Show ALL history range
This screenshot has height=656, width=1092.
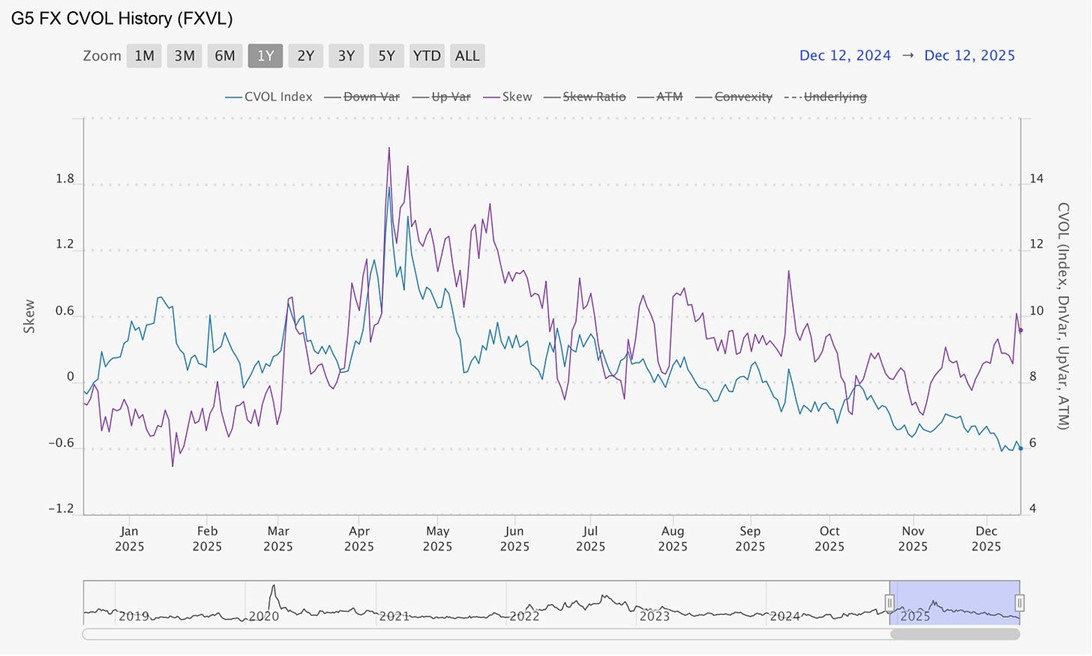(467, 56)
